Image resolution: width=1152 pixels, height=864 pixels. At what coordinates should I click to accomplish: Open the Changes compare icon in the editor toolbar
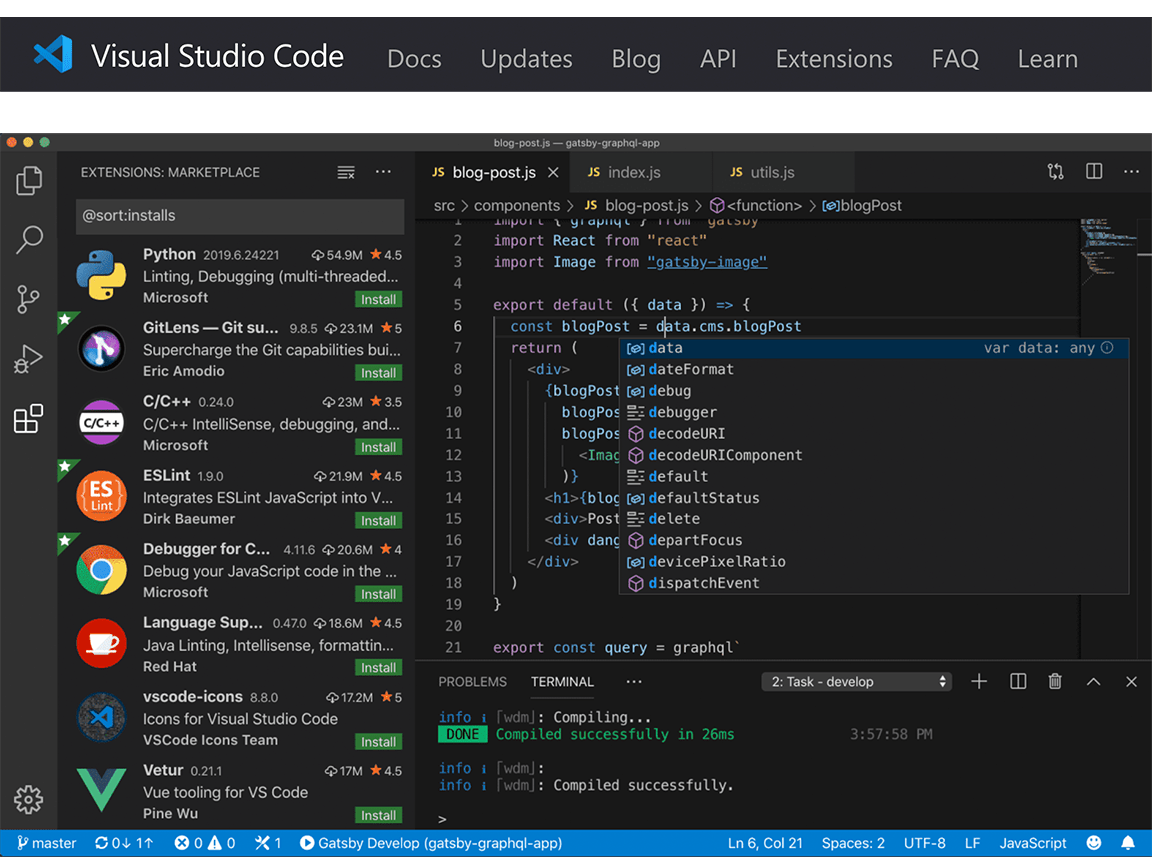pos(1056,171)
